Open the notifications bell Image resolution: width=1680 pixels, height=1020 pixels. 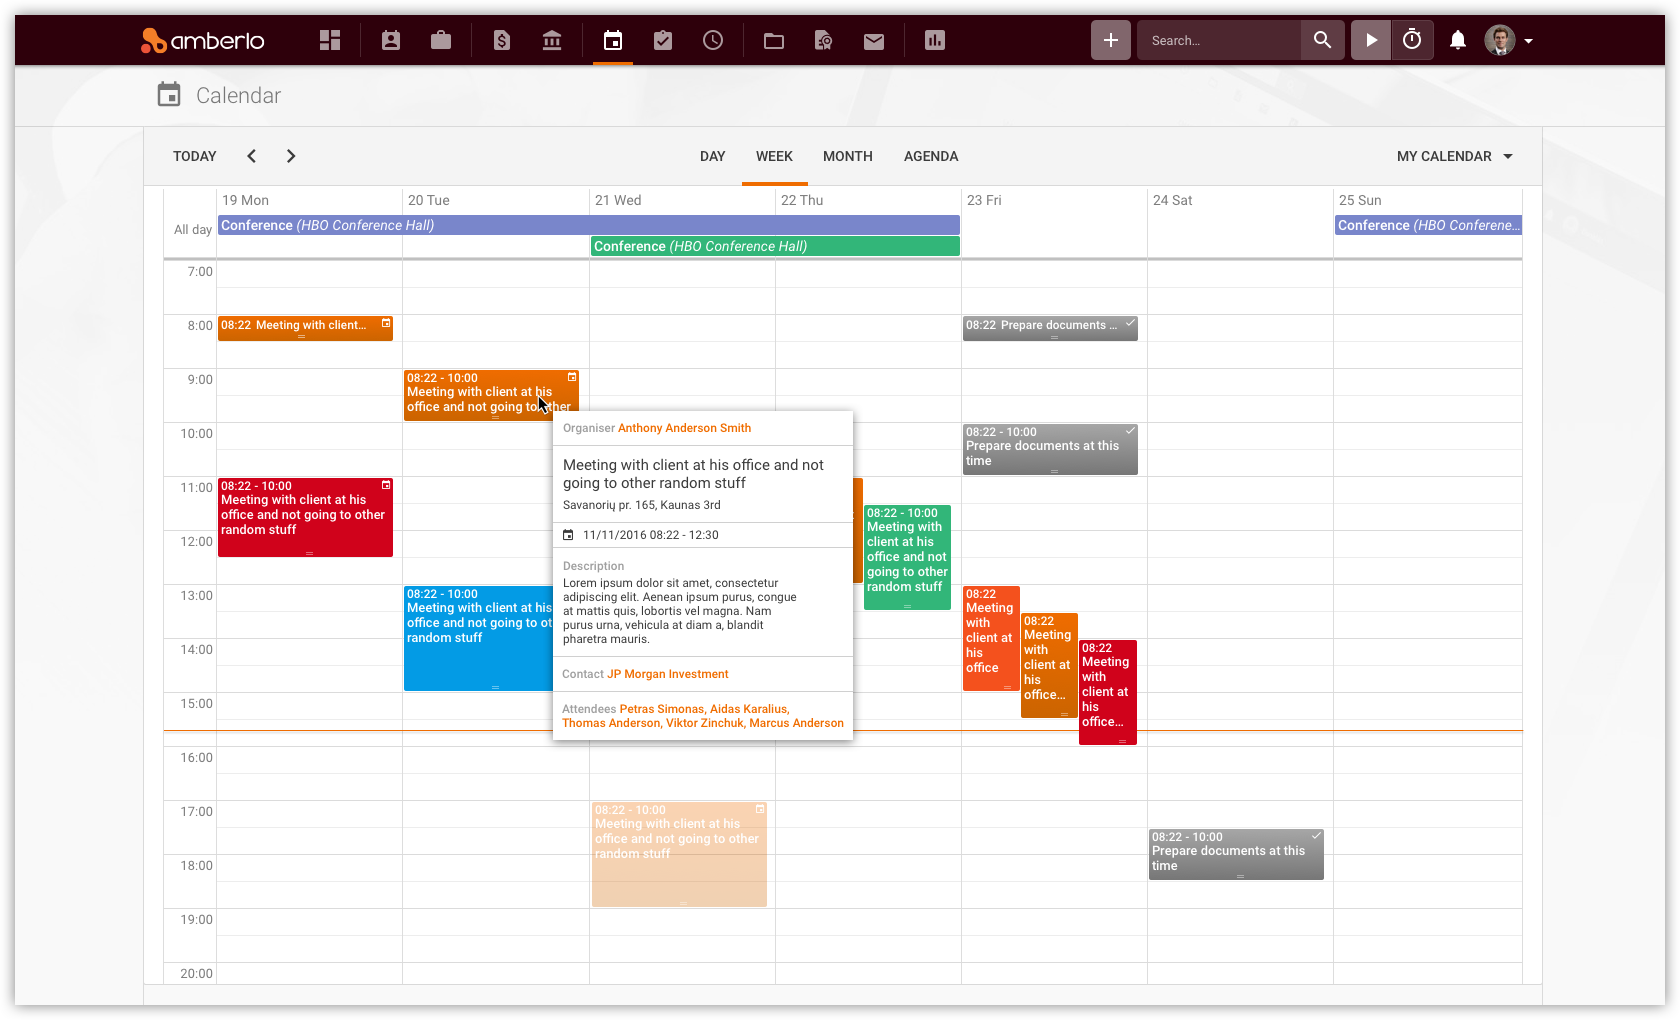1458,40
